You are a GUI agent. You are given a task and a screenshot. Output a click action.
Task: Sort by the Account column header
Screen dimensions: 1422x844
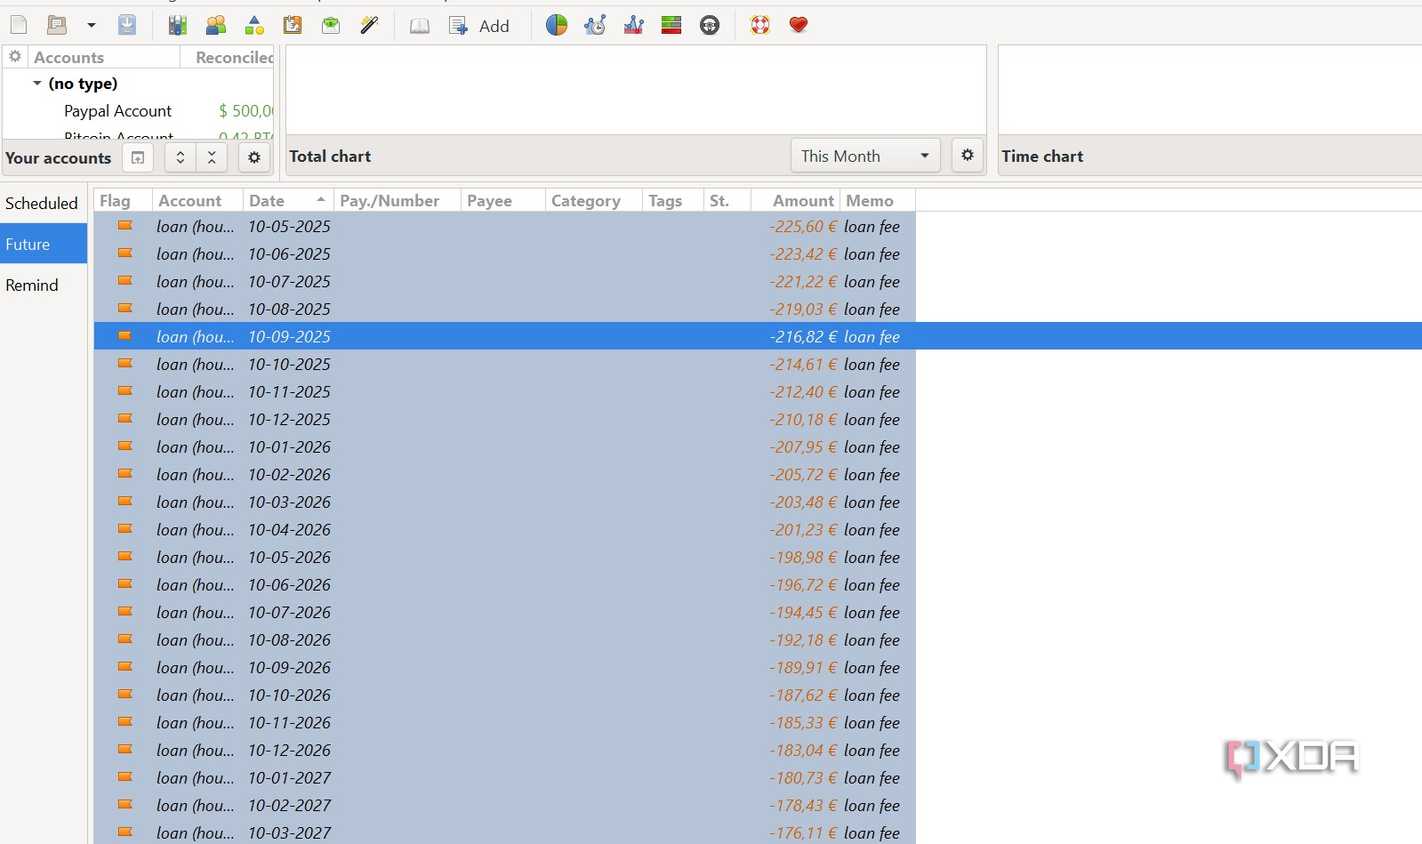pyautogui.click(x=198, y=201)
